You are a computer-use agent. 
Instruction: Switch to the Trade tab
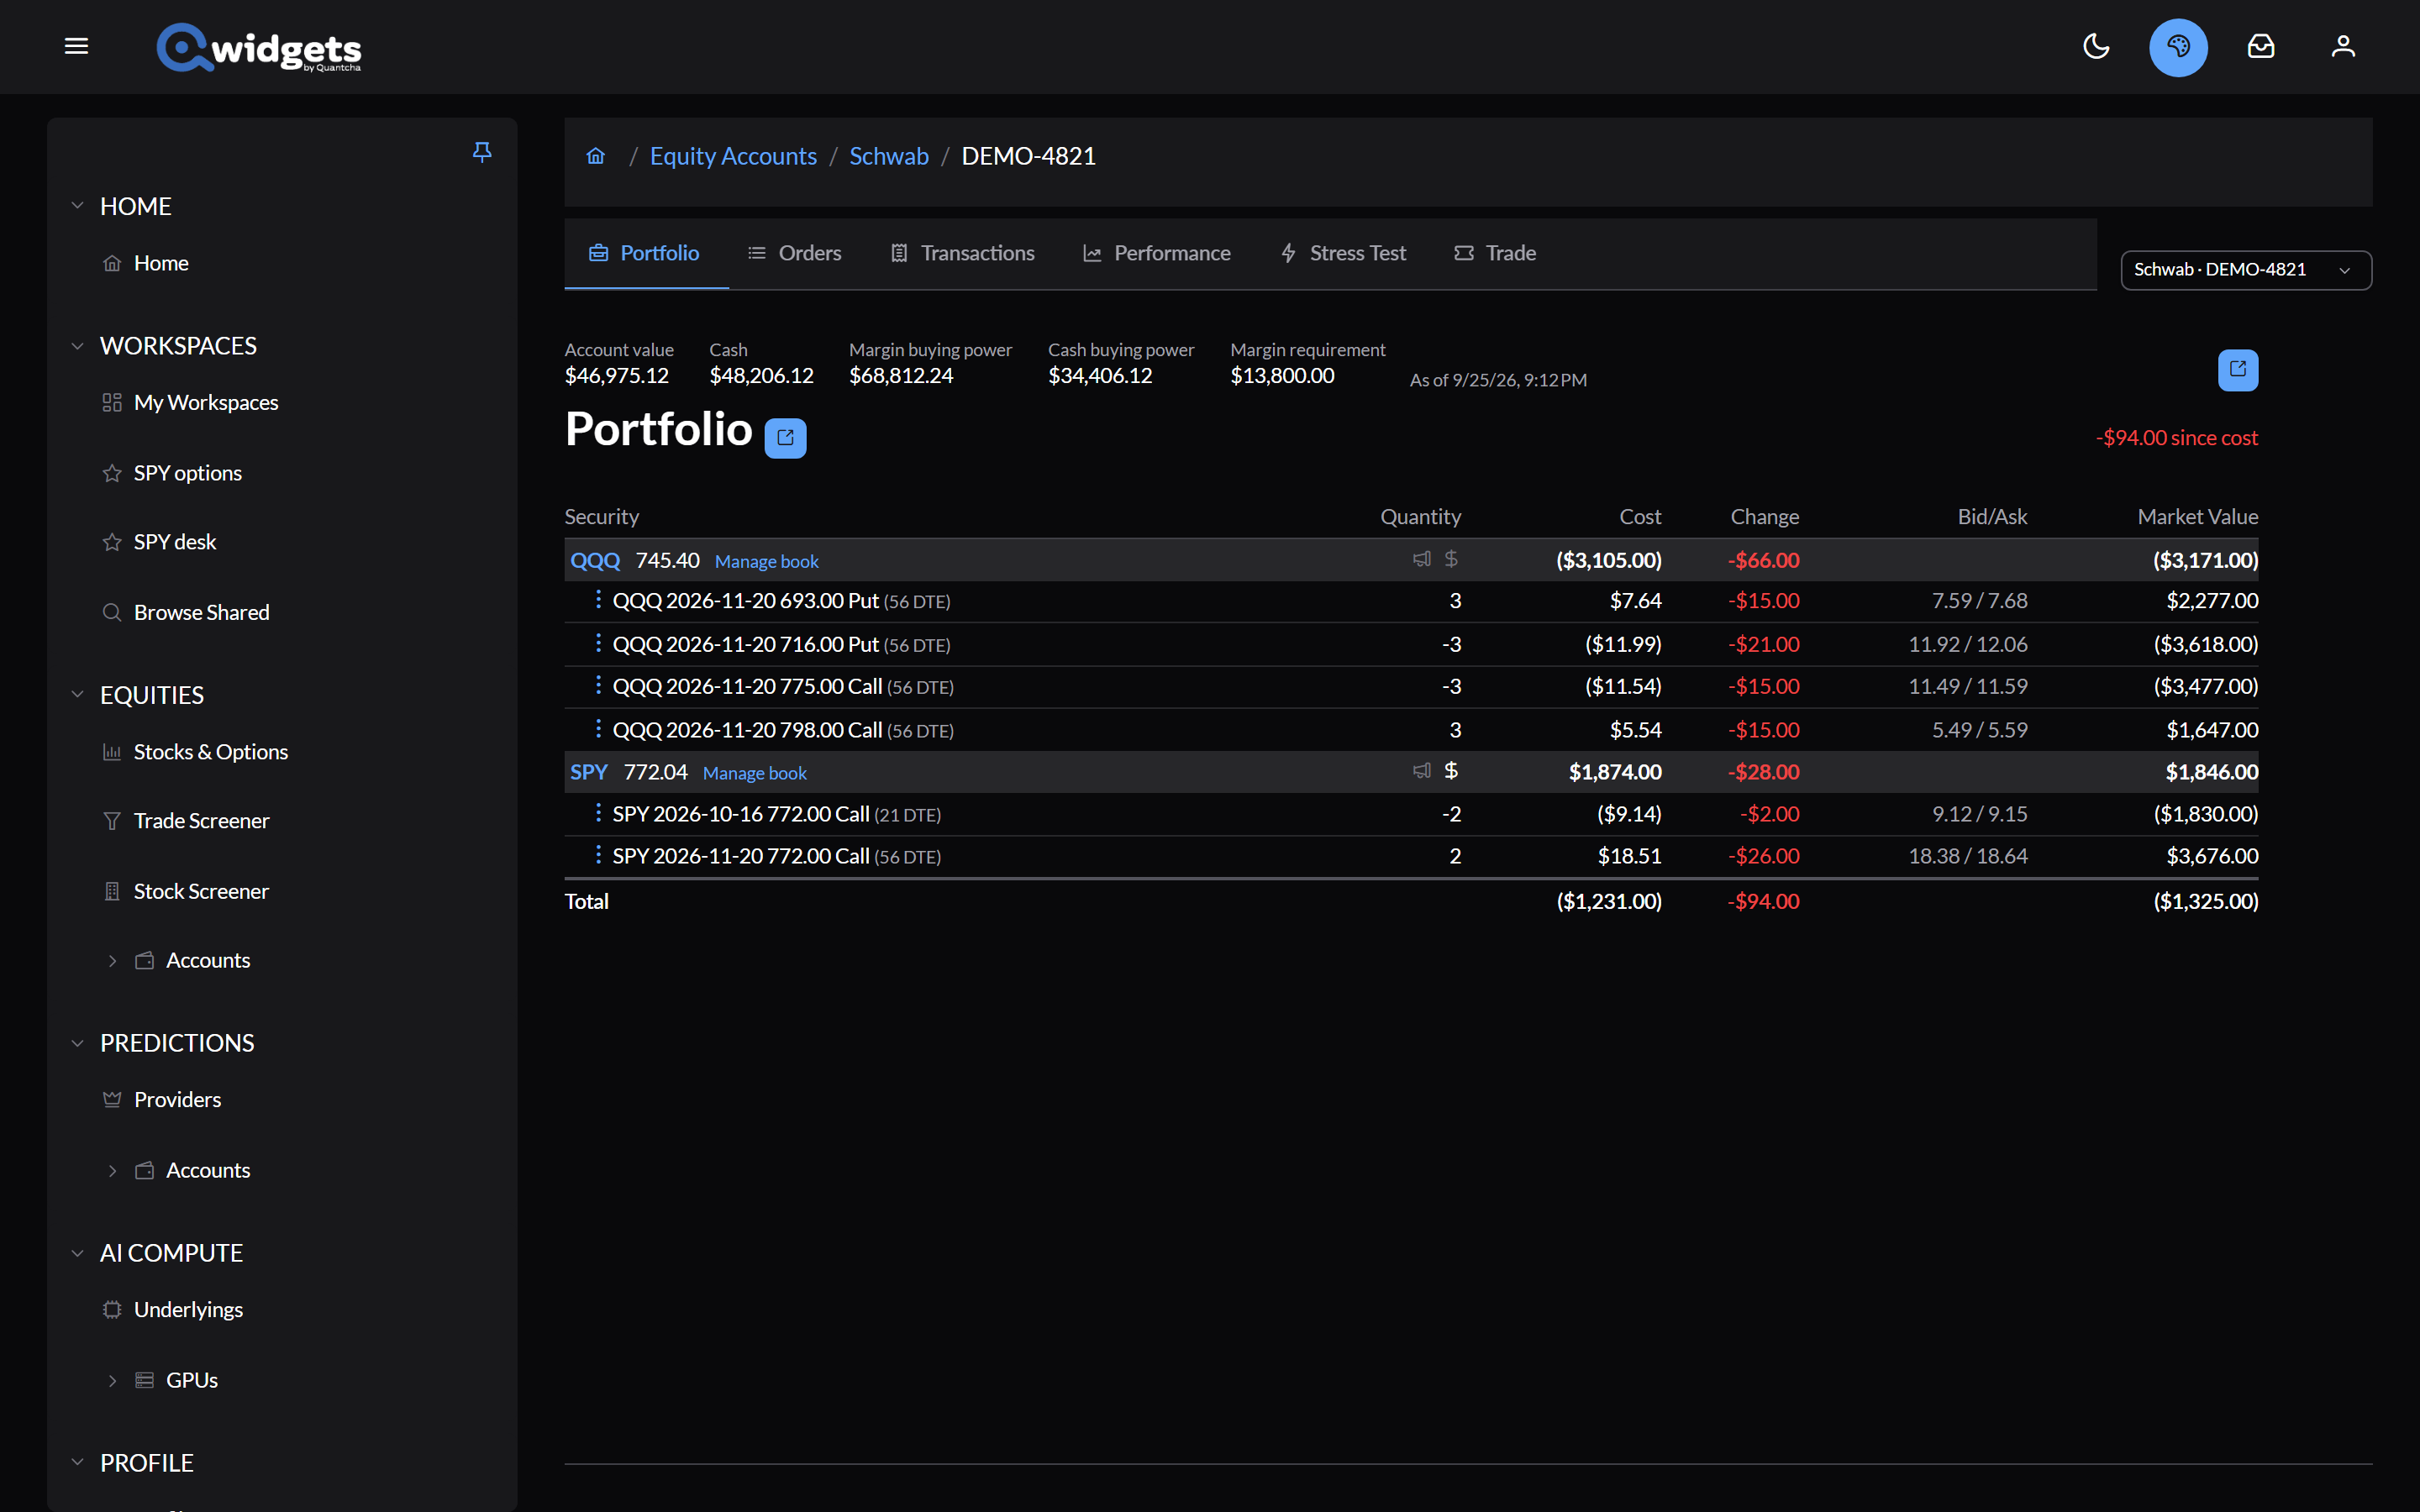[1495, 253]
